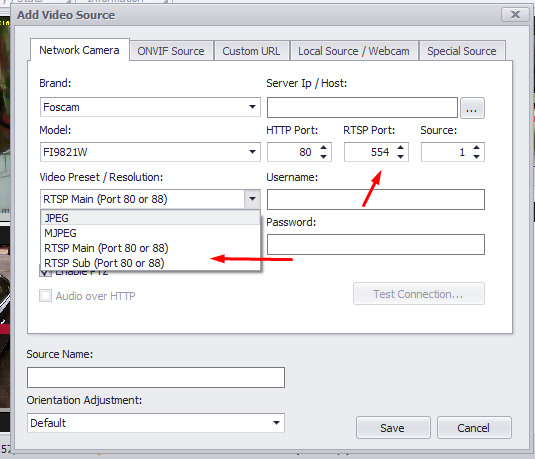Increase the Source number
Viewport: 535px width, 459px height.
(x=477, y=148)
